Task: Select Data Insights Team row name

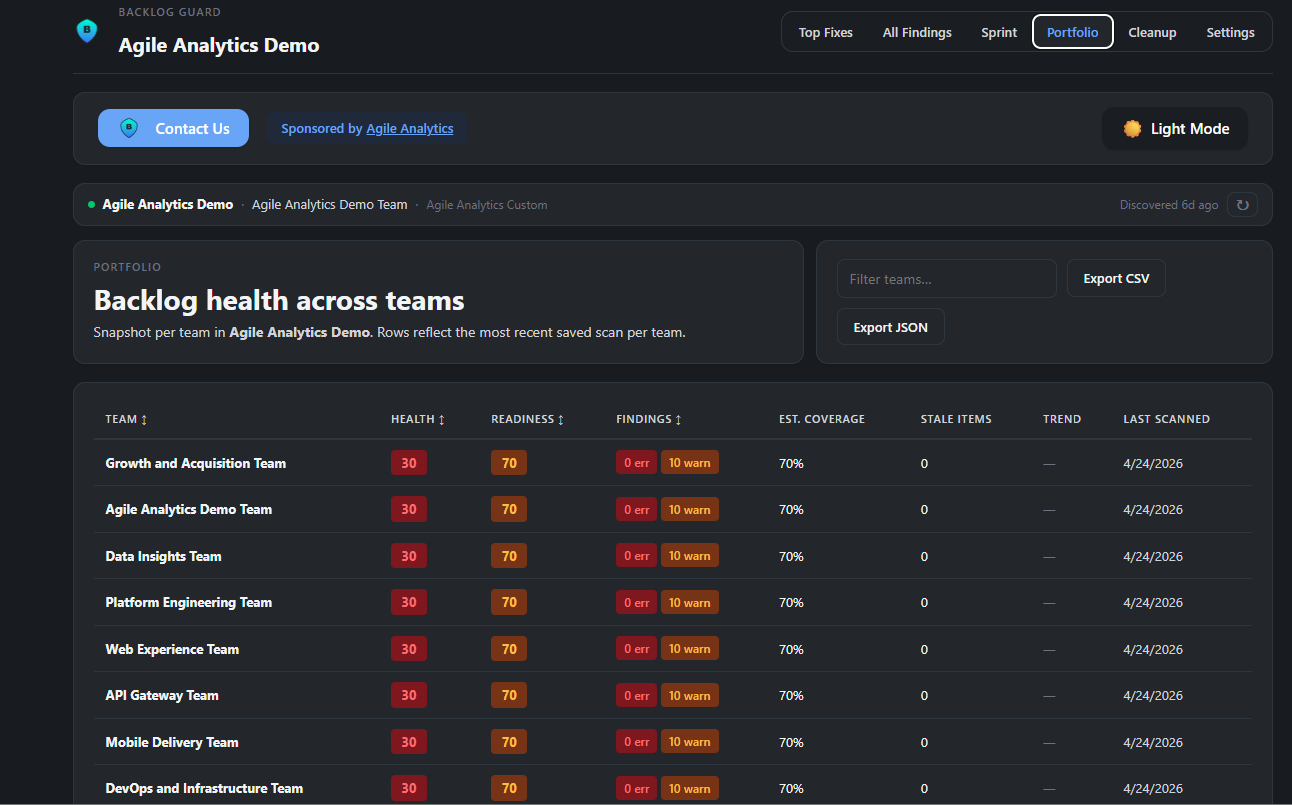Action: pos(163,556)
